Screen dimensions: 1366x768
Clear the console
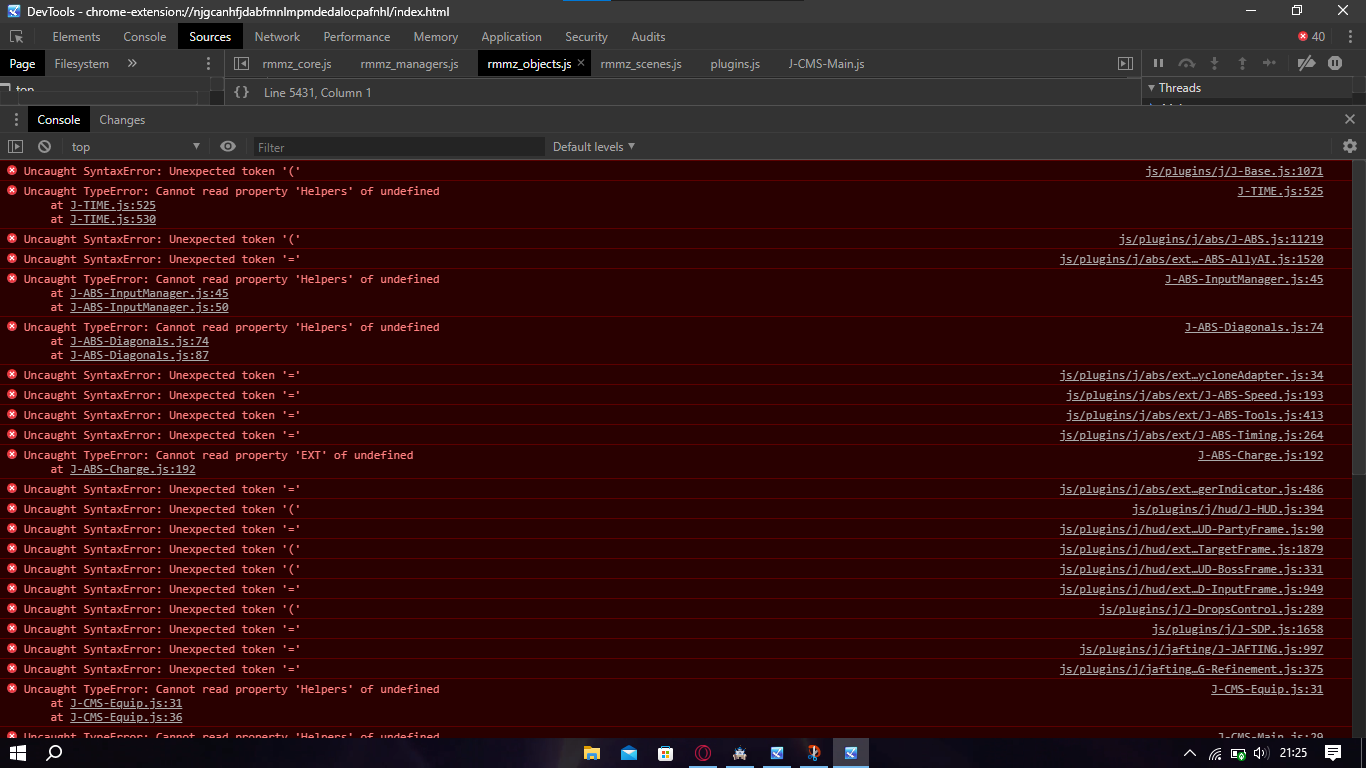44,147
